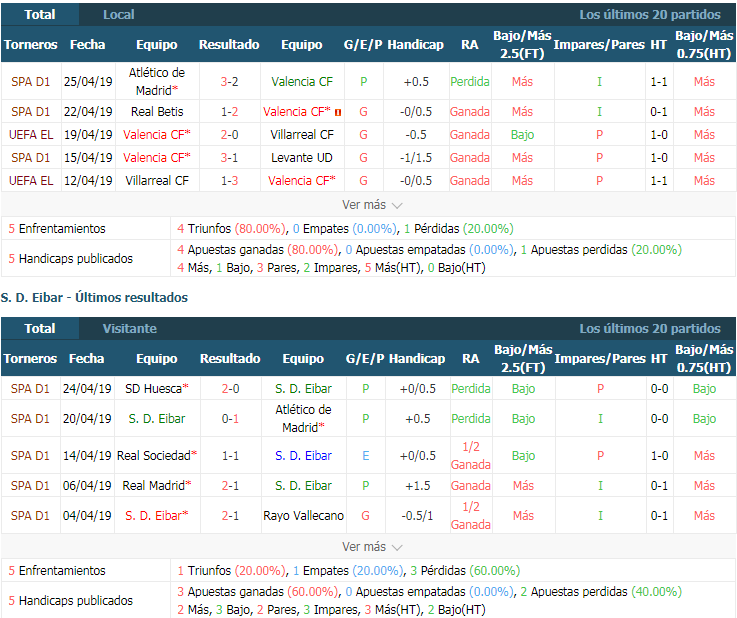Click 4 Apuestas ganadas (80.00%) text
This screenshot has height=618, width=737.
click(258, 250)
